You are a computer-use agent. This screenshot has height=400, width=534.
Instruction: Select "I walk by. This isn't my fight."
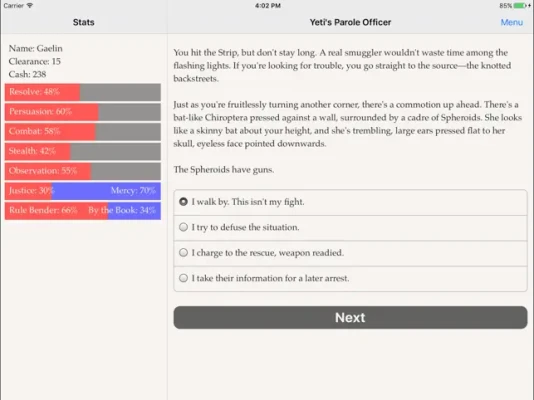coord(350,202)
